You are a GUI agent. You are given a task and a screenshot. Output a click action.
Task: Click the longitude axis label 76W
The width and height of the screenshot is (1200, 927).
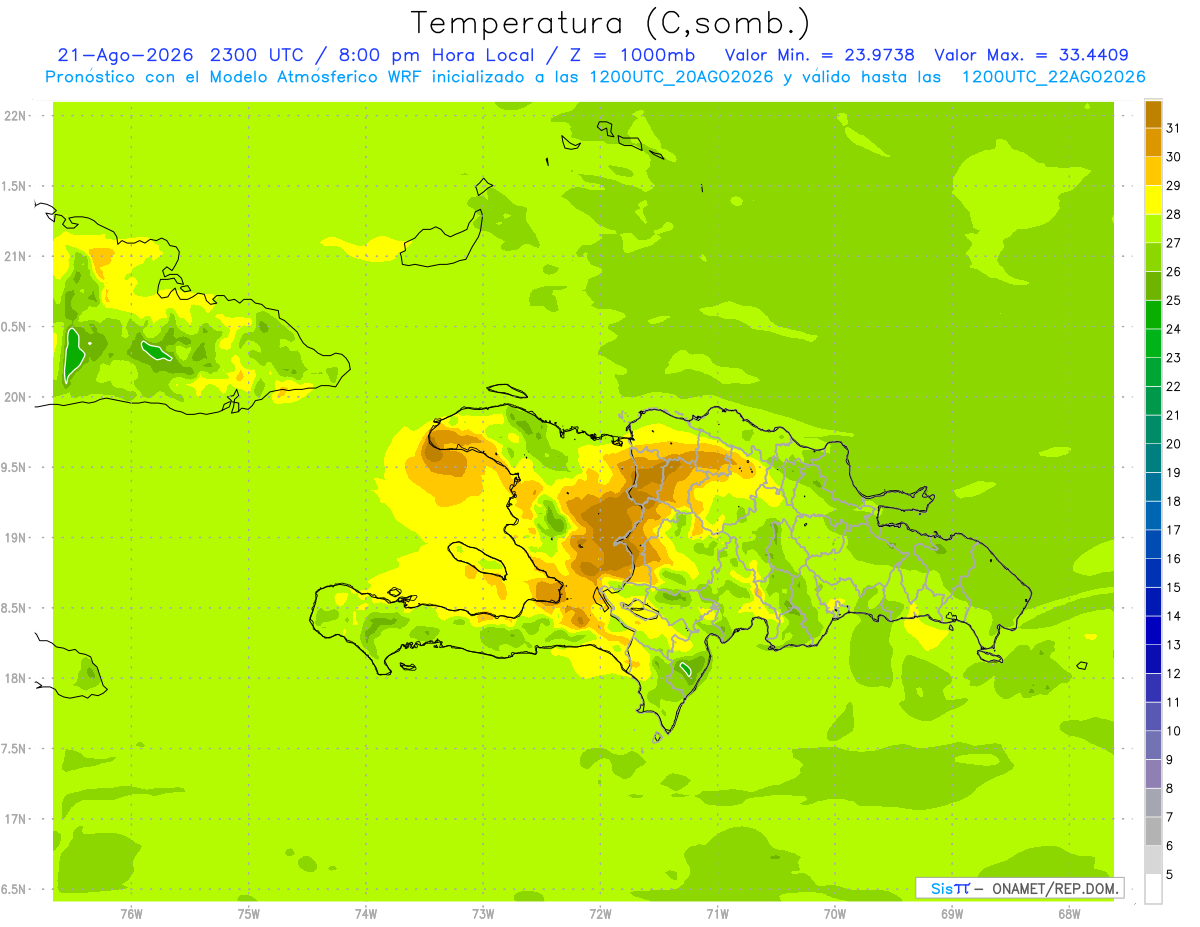[x=131, y=914]
